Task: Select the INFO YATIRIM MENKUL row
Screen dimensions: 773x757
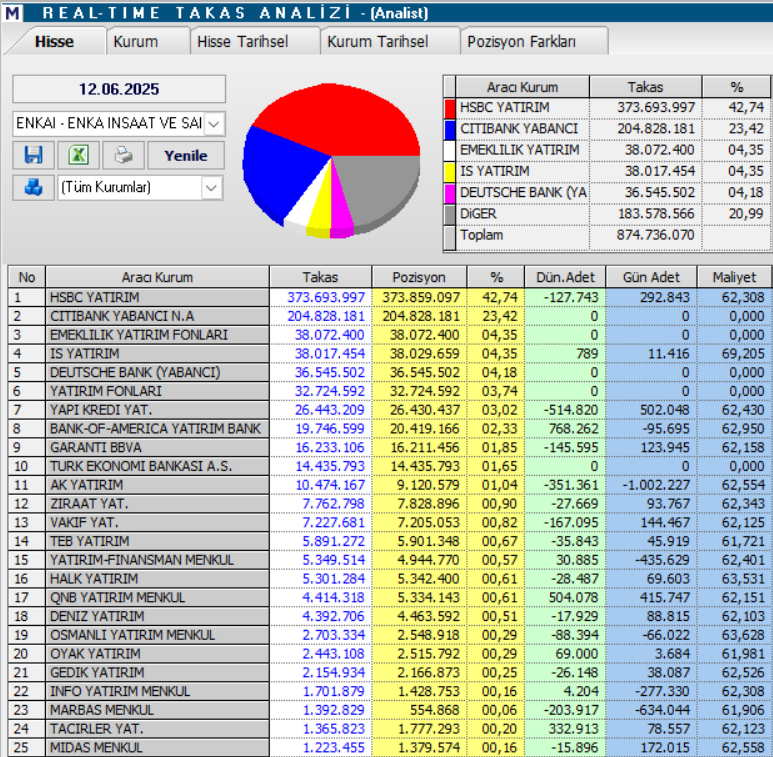Action: (x=390, y=691)
